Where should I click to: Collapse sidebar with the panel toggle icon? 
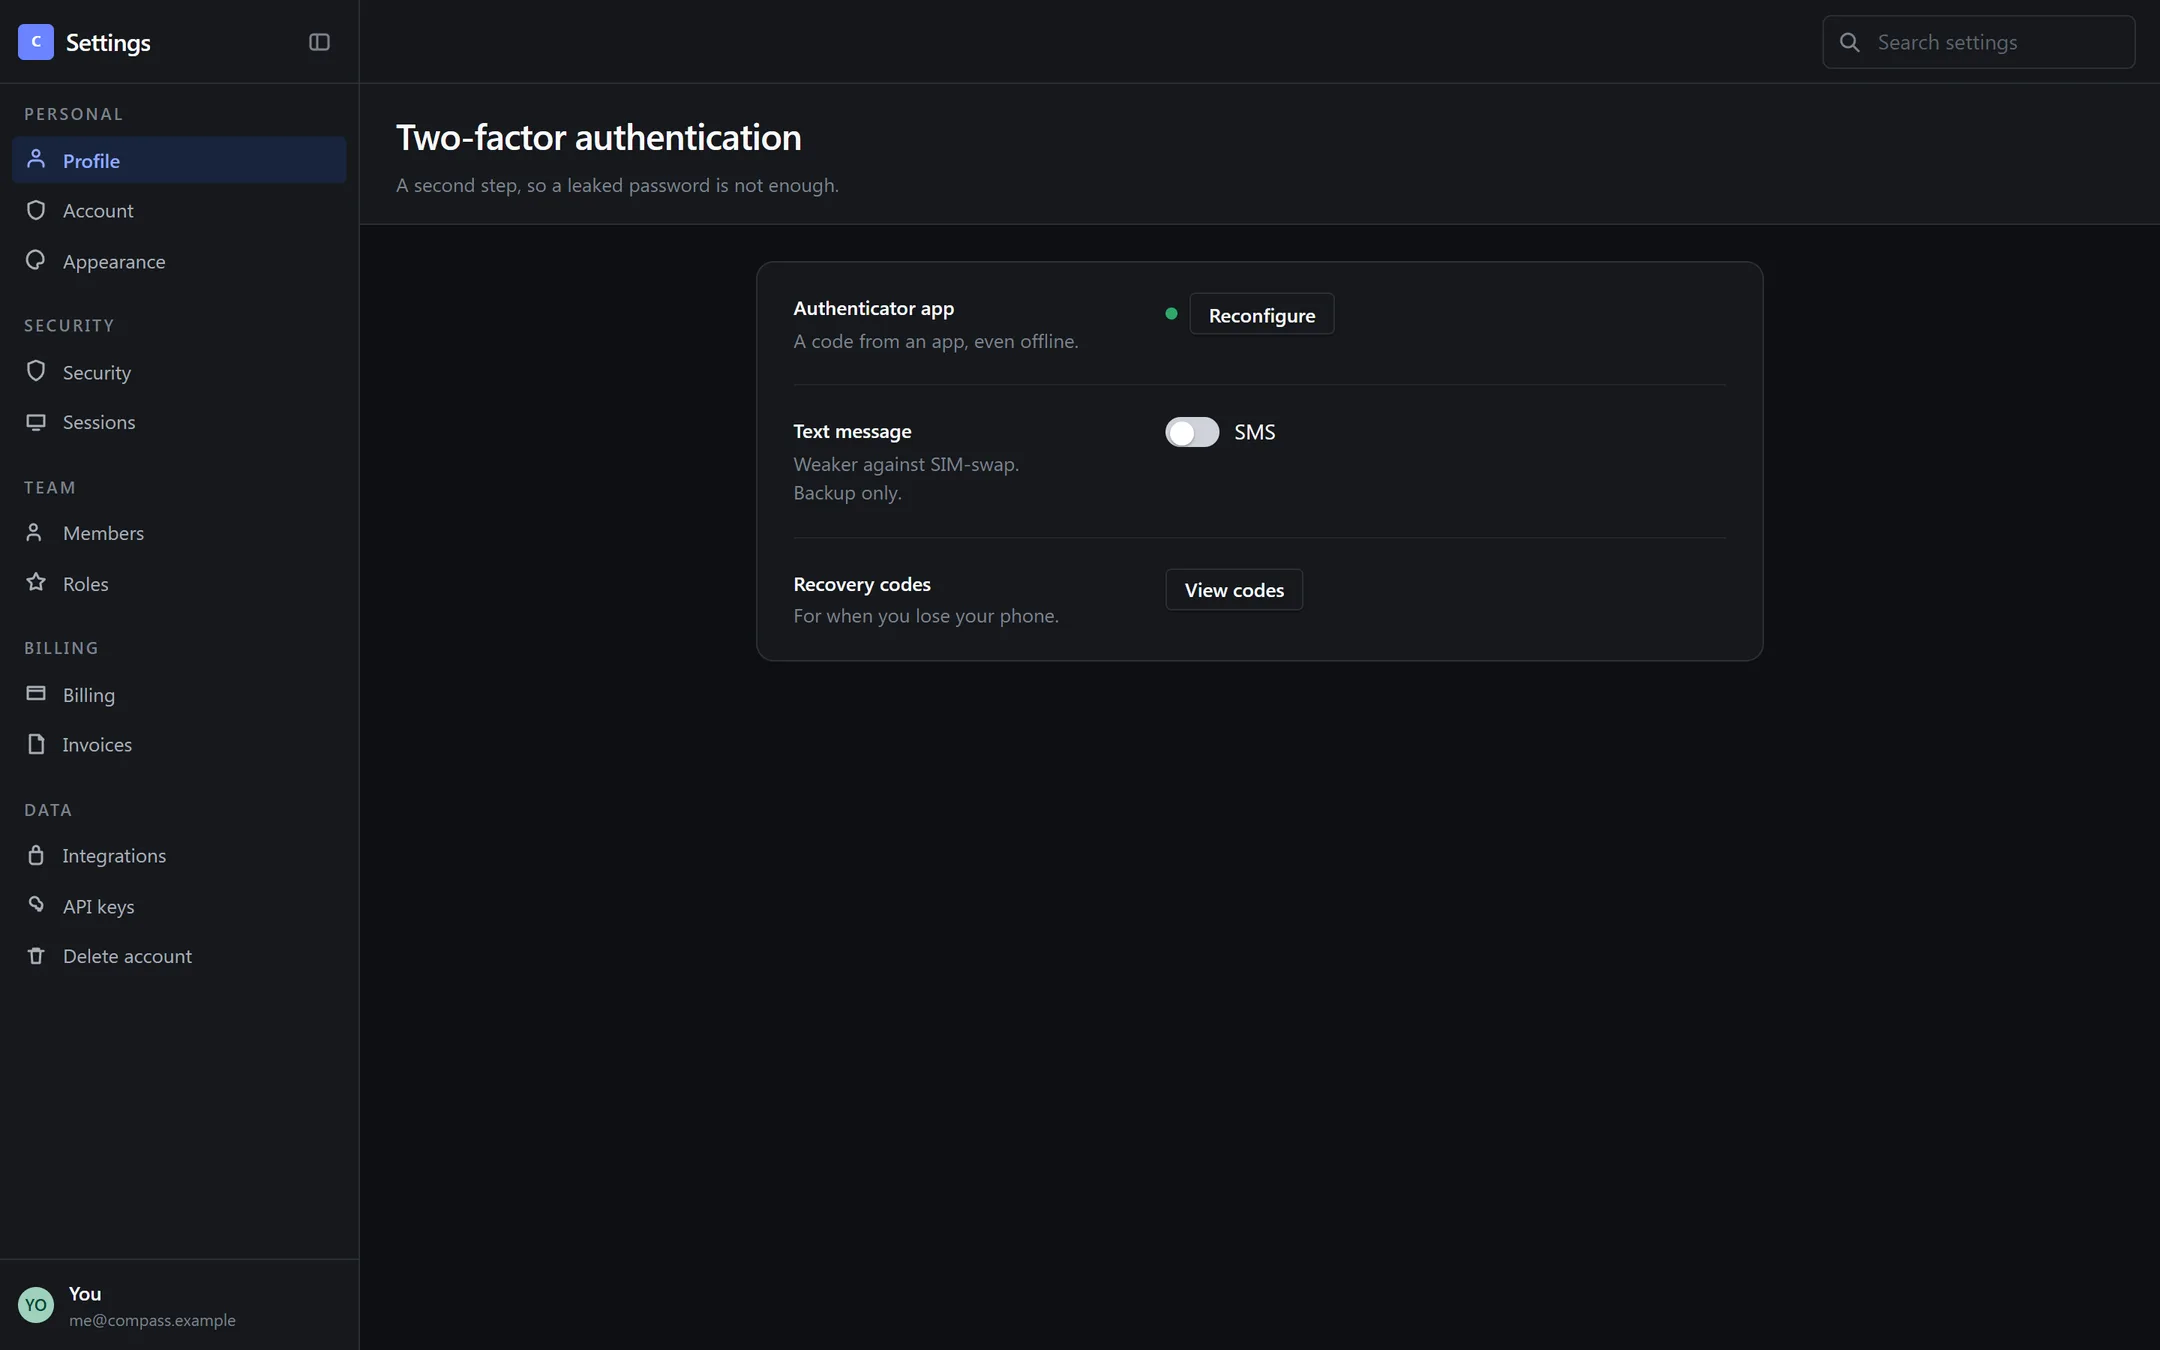pyautogui.click(x=319, y=42)
